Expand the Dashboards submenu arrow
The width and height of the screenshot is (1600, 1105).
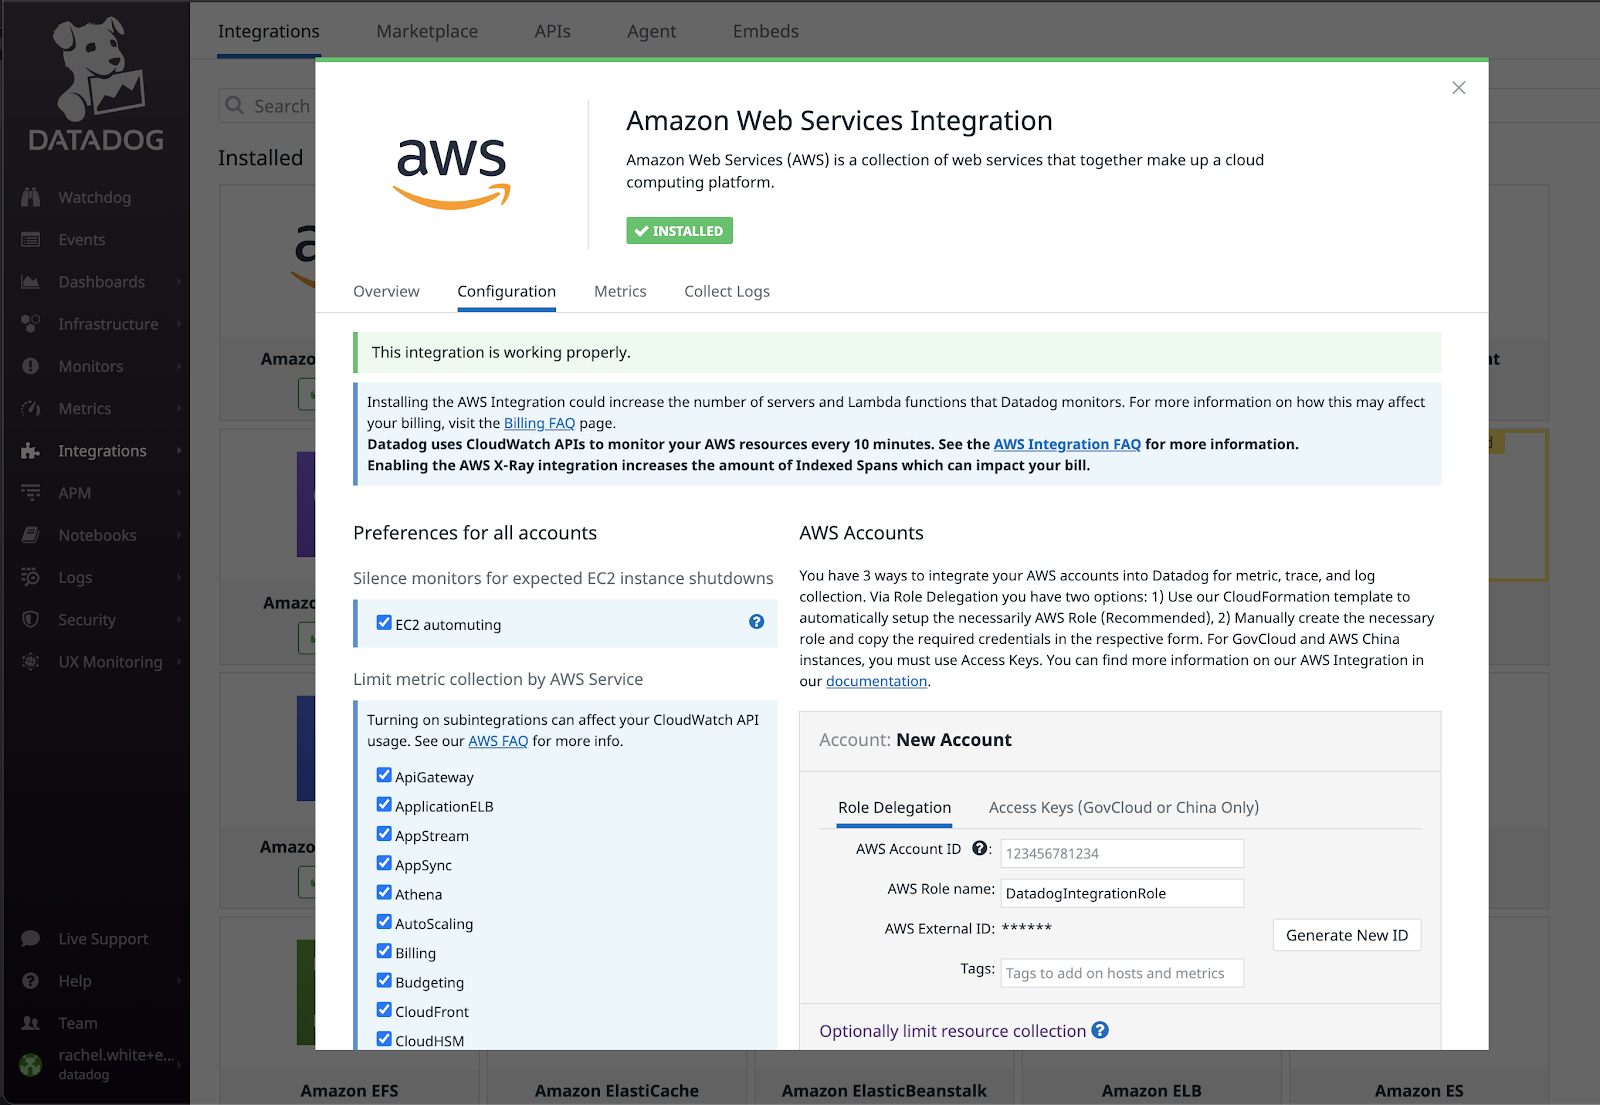coord(179,282)
